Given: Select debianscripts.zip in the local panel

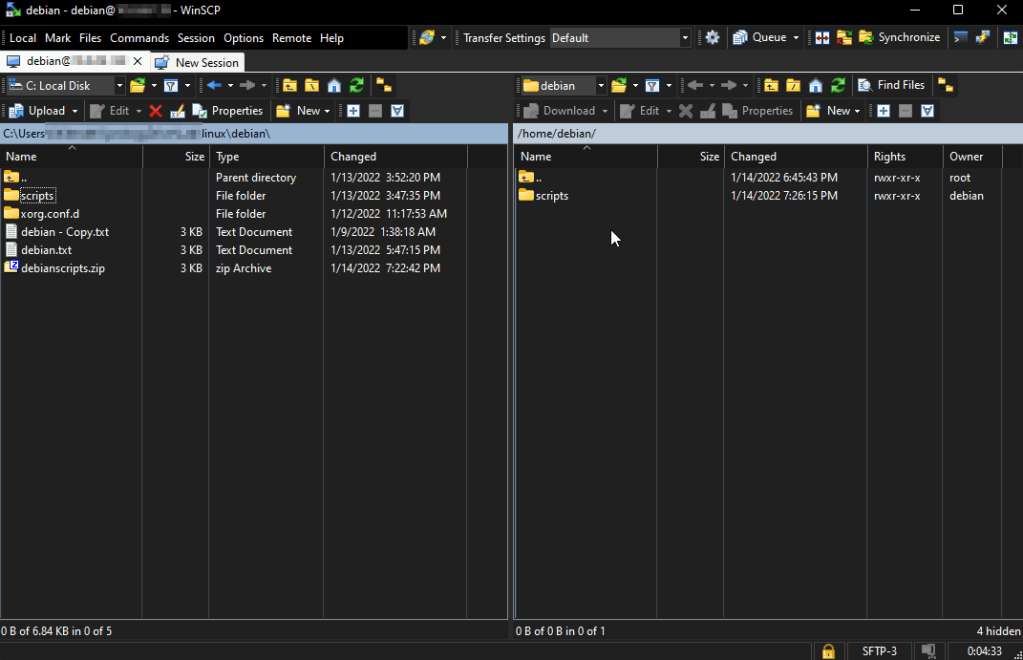Looking at the screenshot, I should (x=62, y=268).
